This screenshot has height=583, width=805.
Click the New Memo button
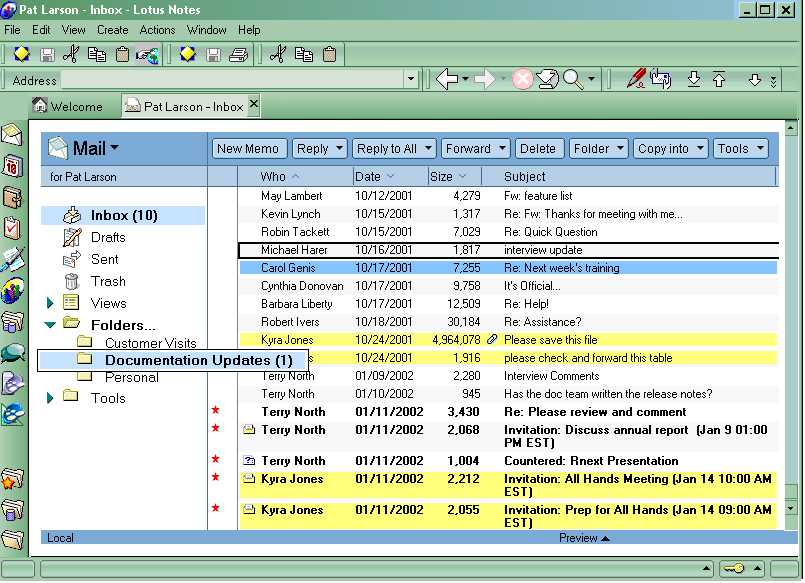point(248,149)
